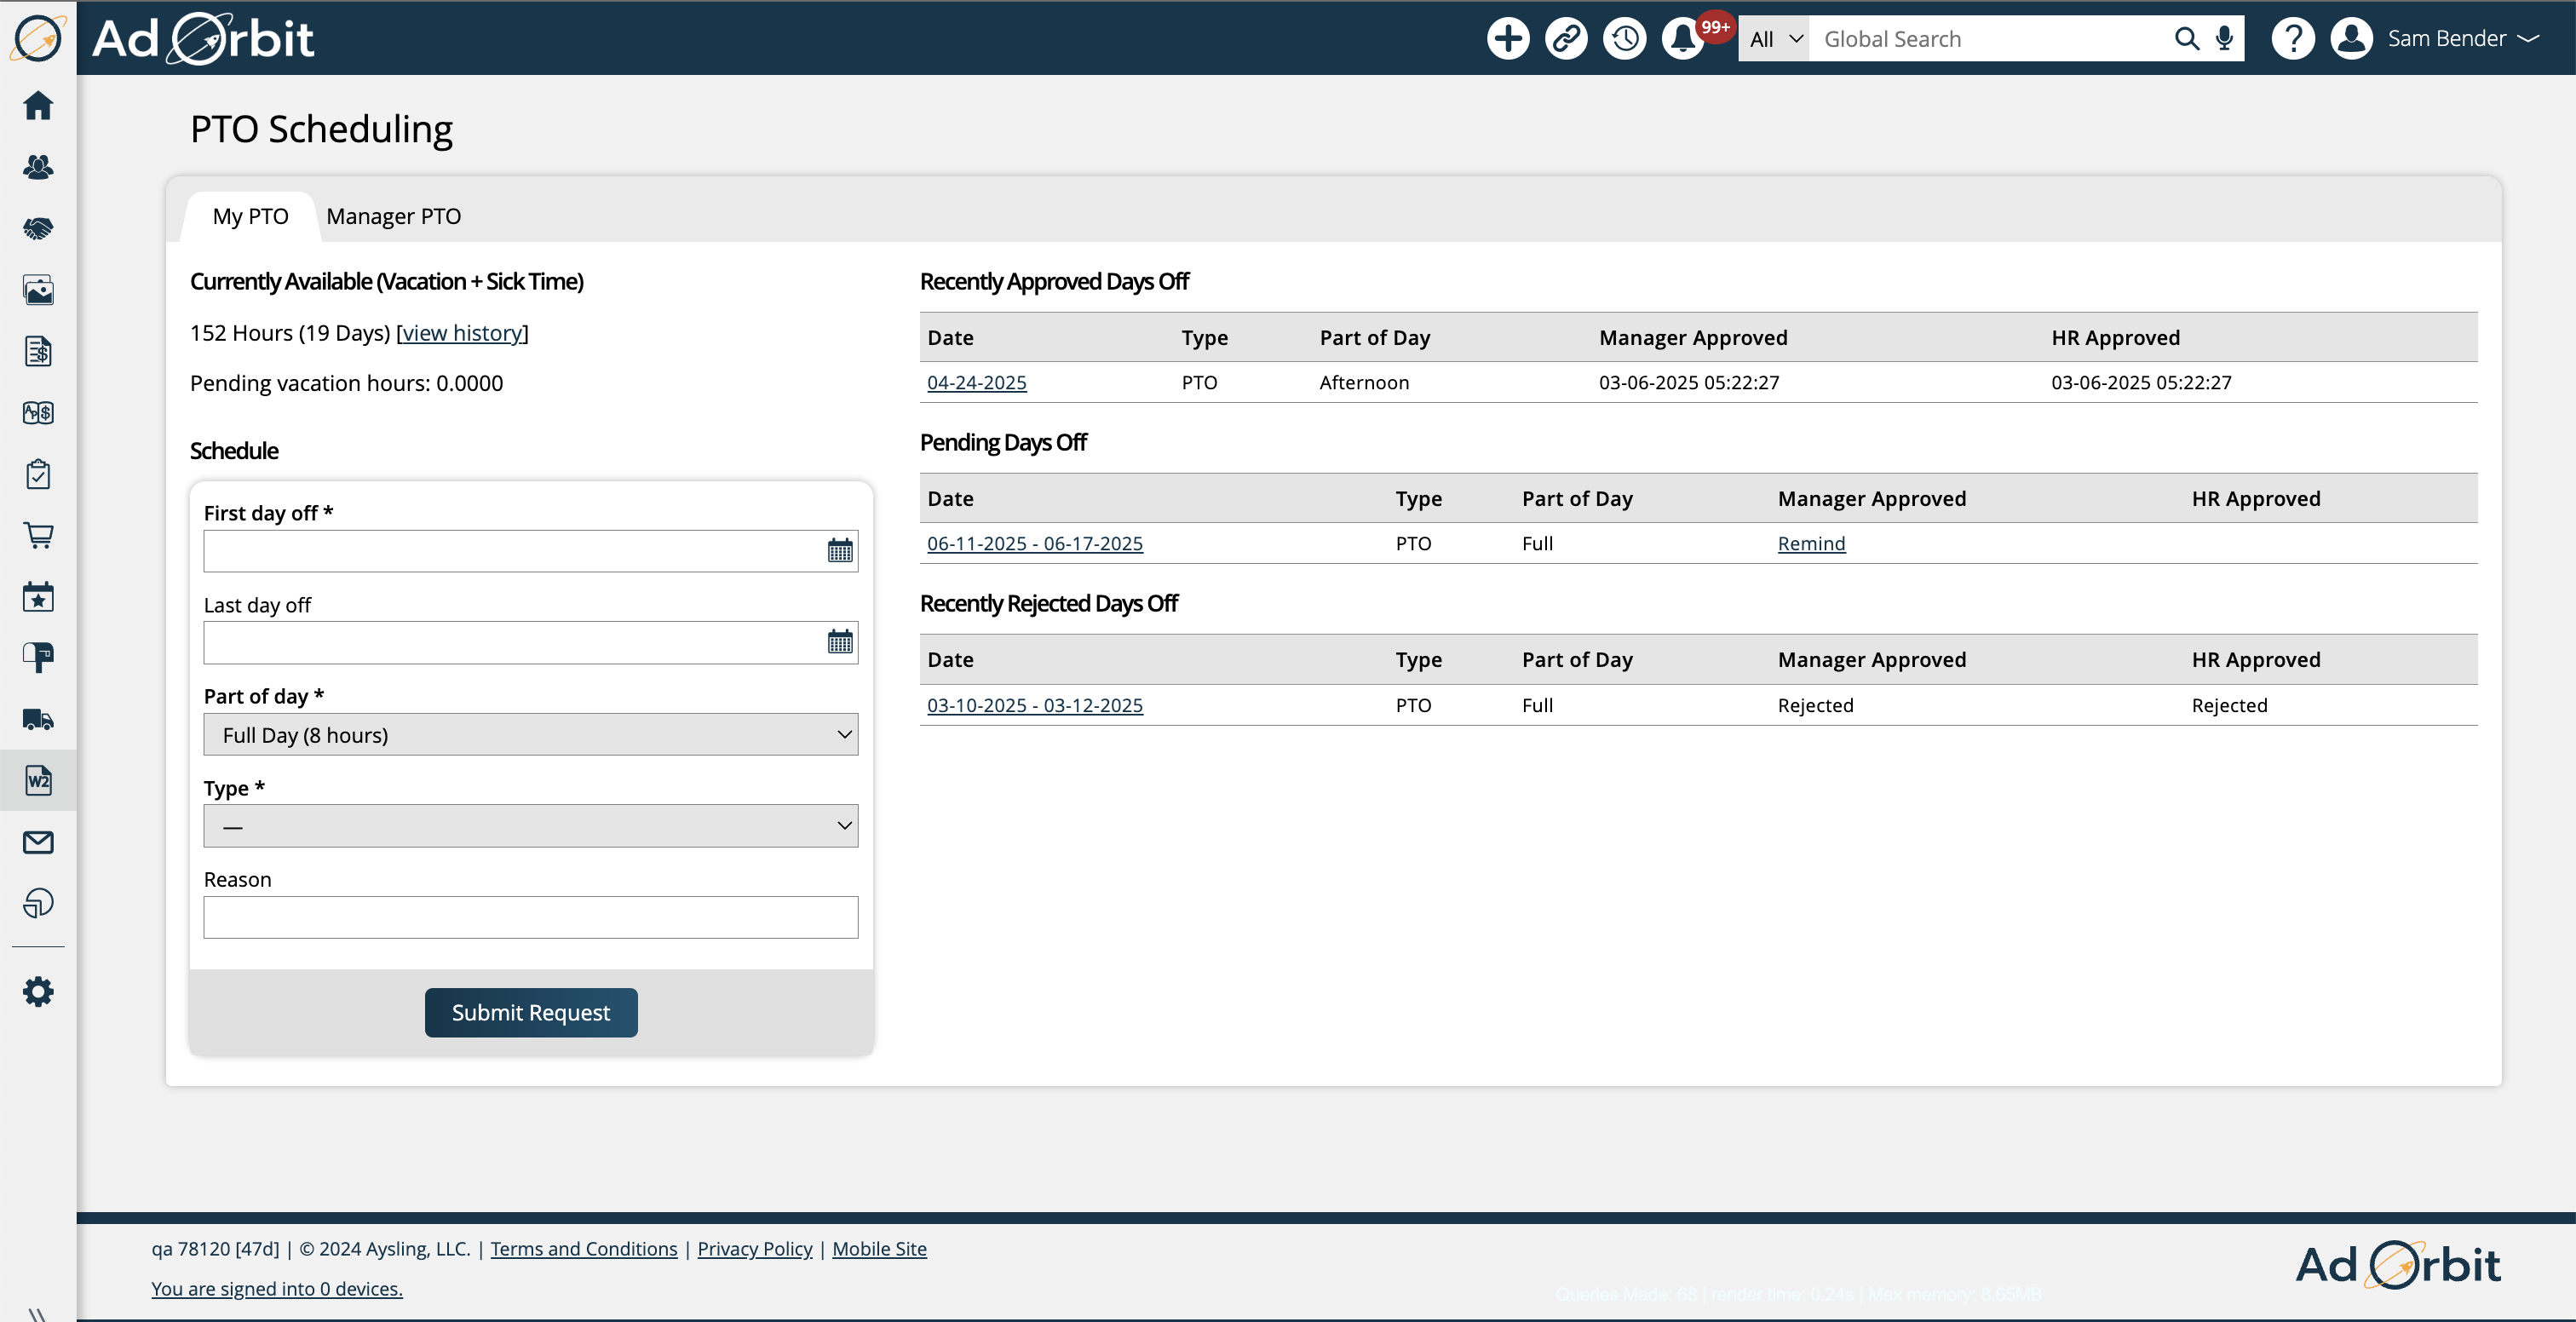The image size is (2576, 1322).
Task: Click the Submit Request button
Action: [x=531, y=1012]
